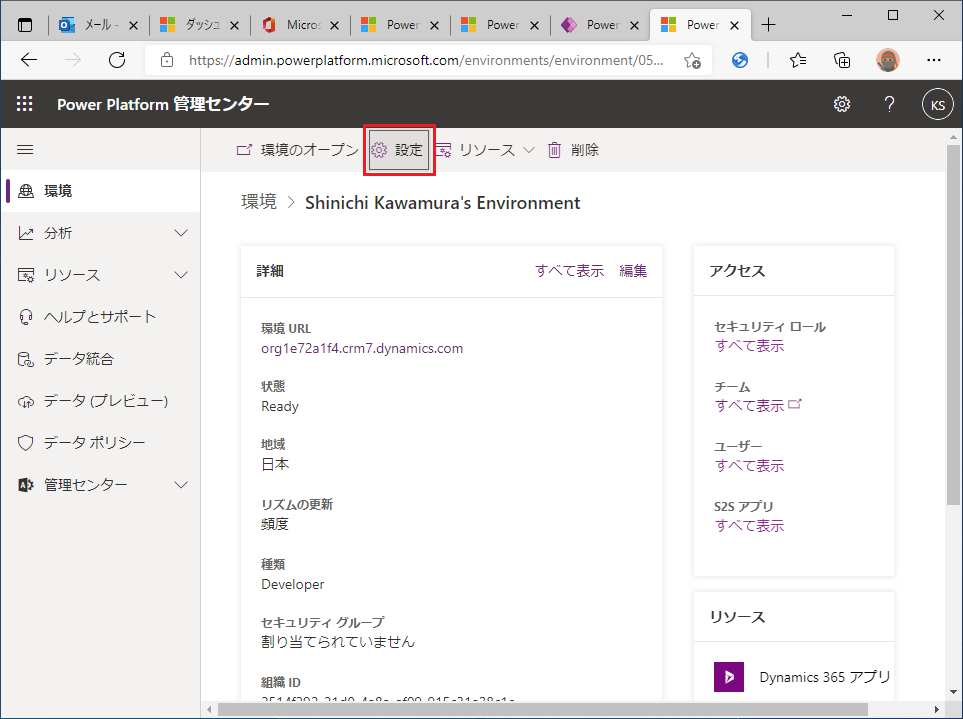
Task: Click the vertical scrollbar of the page
Action: tap(953, 326)
